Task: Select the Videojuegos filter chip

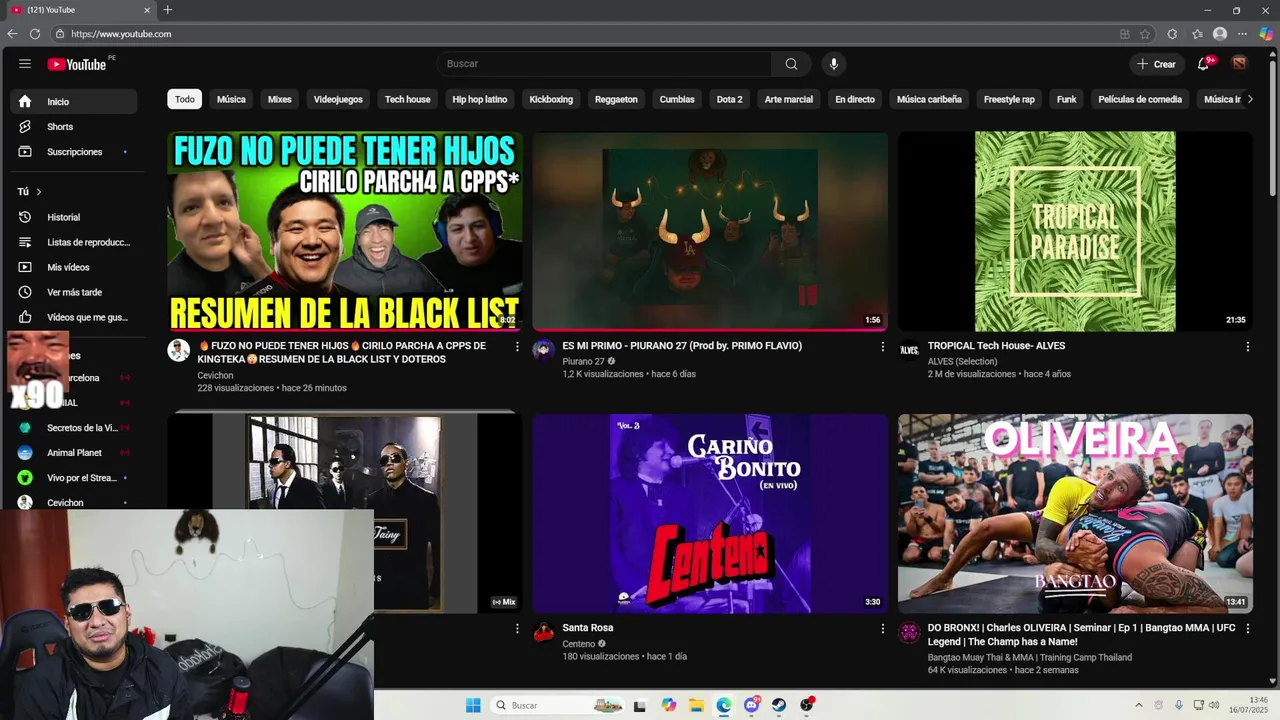Action: pos(338,99)
